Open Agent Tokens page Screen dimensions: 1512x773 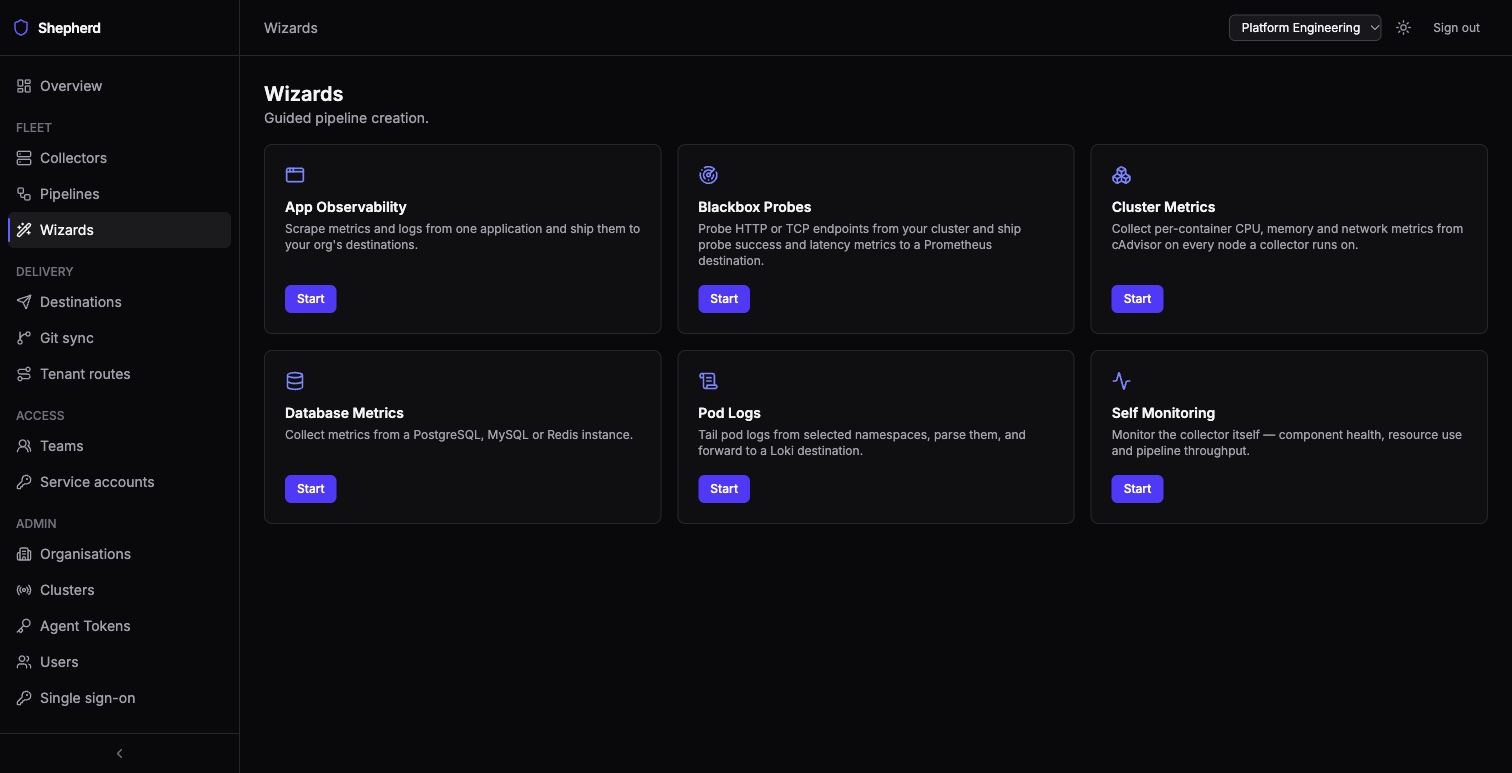coord(119,626)
